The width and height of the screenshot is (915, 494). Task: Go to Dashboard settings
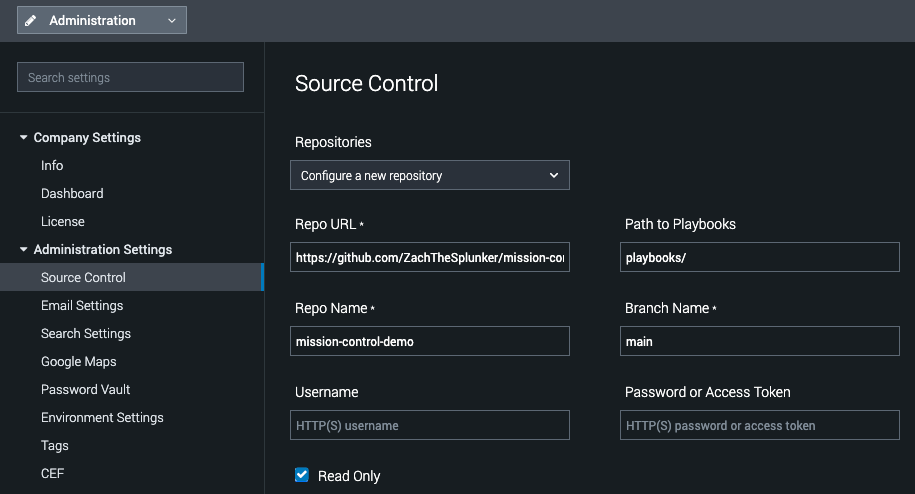[x=72, y=193]
